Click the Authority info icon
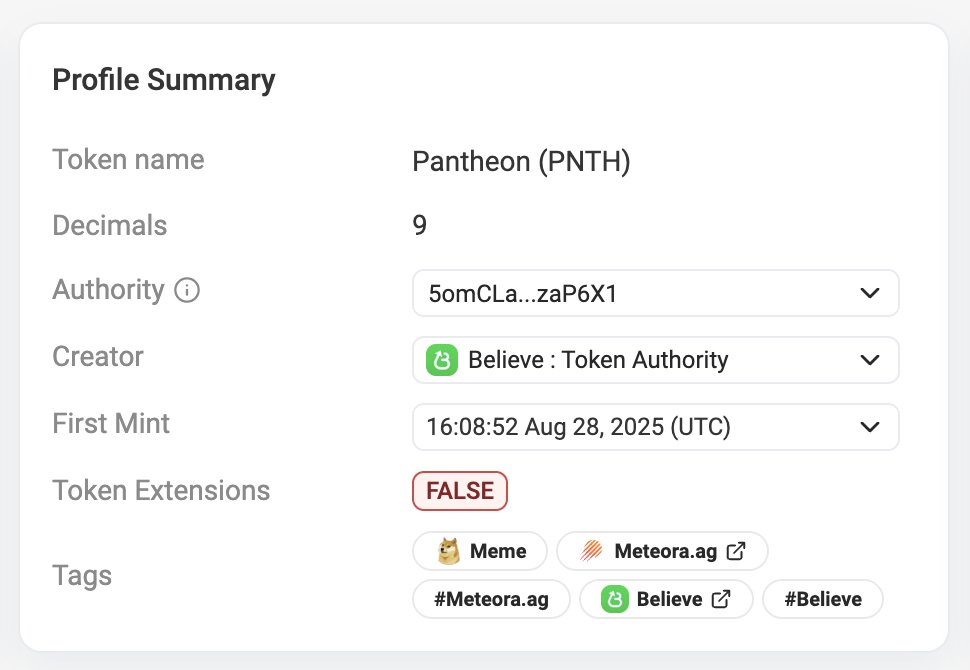Image resolution: width=970 pixels, height=670 pixels. [187, 291]
